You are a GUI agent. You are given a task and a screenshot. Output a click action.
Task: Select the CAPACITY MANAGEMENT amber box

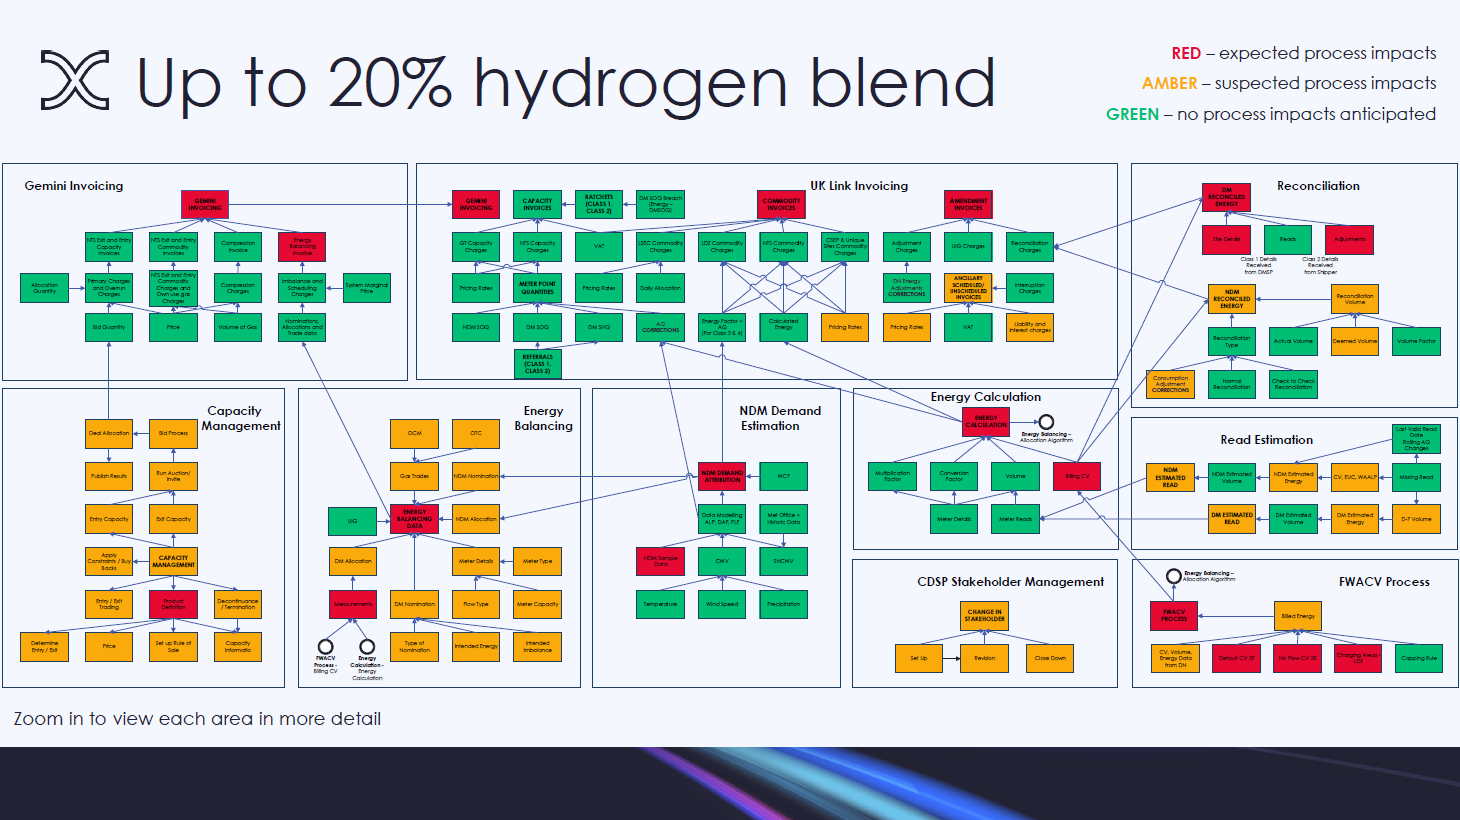[x=173, y=561]
